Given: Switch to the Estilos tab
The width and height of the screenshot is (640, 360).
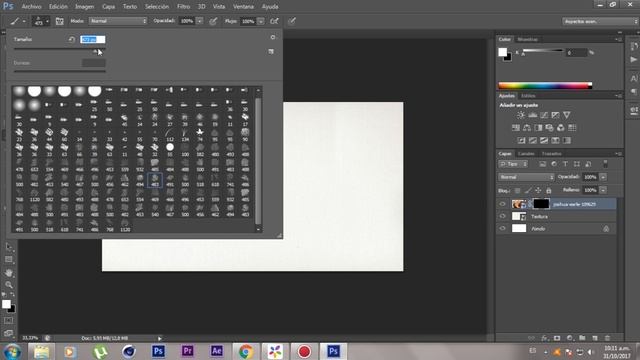Looking at the screenshot, I should click(528, 96).
